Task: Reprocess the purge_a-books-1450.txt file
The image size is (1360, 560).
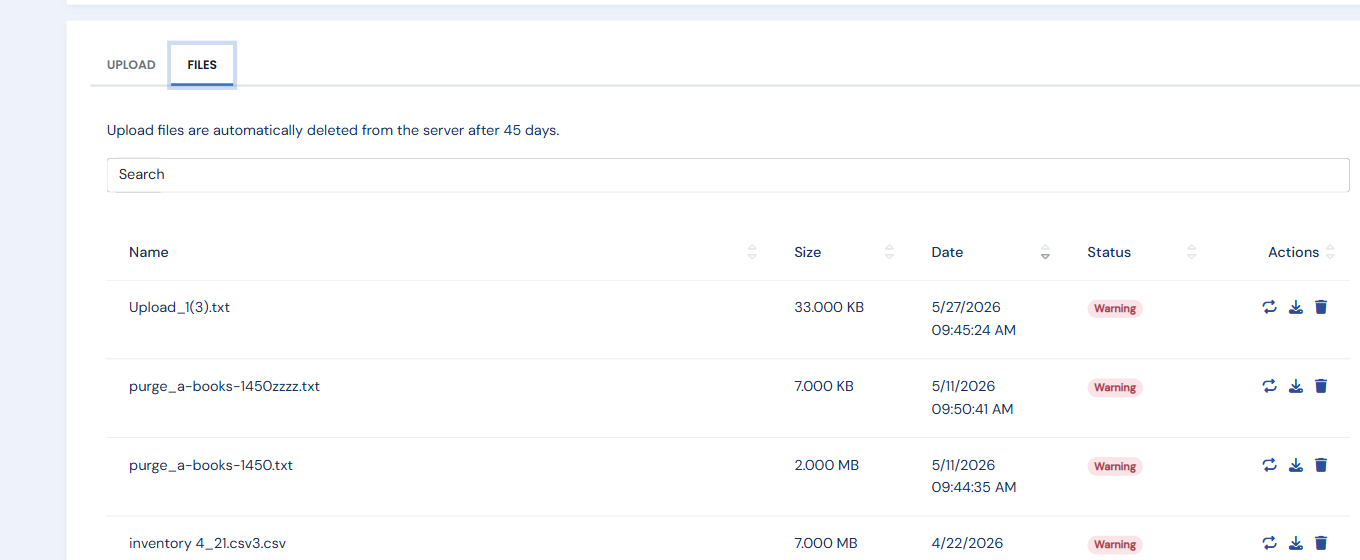Action: pos(1270,465)
